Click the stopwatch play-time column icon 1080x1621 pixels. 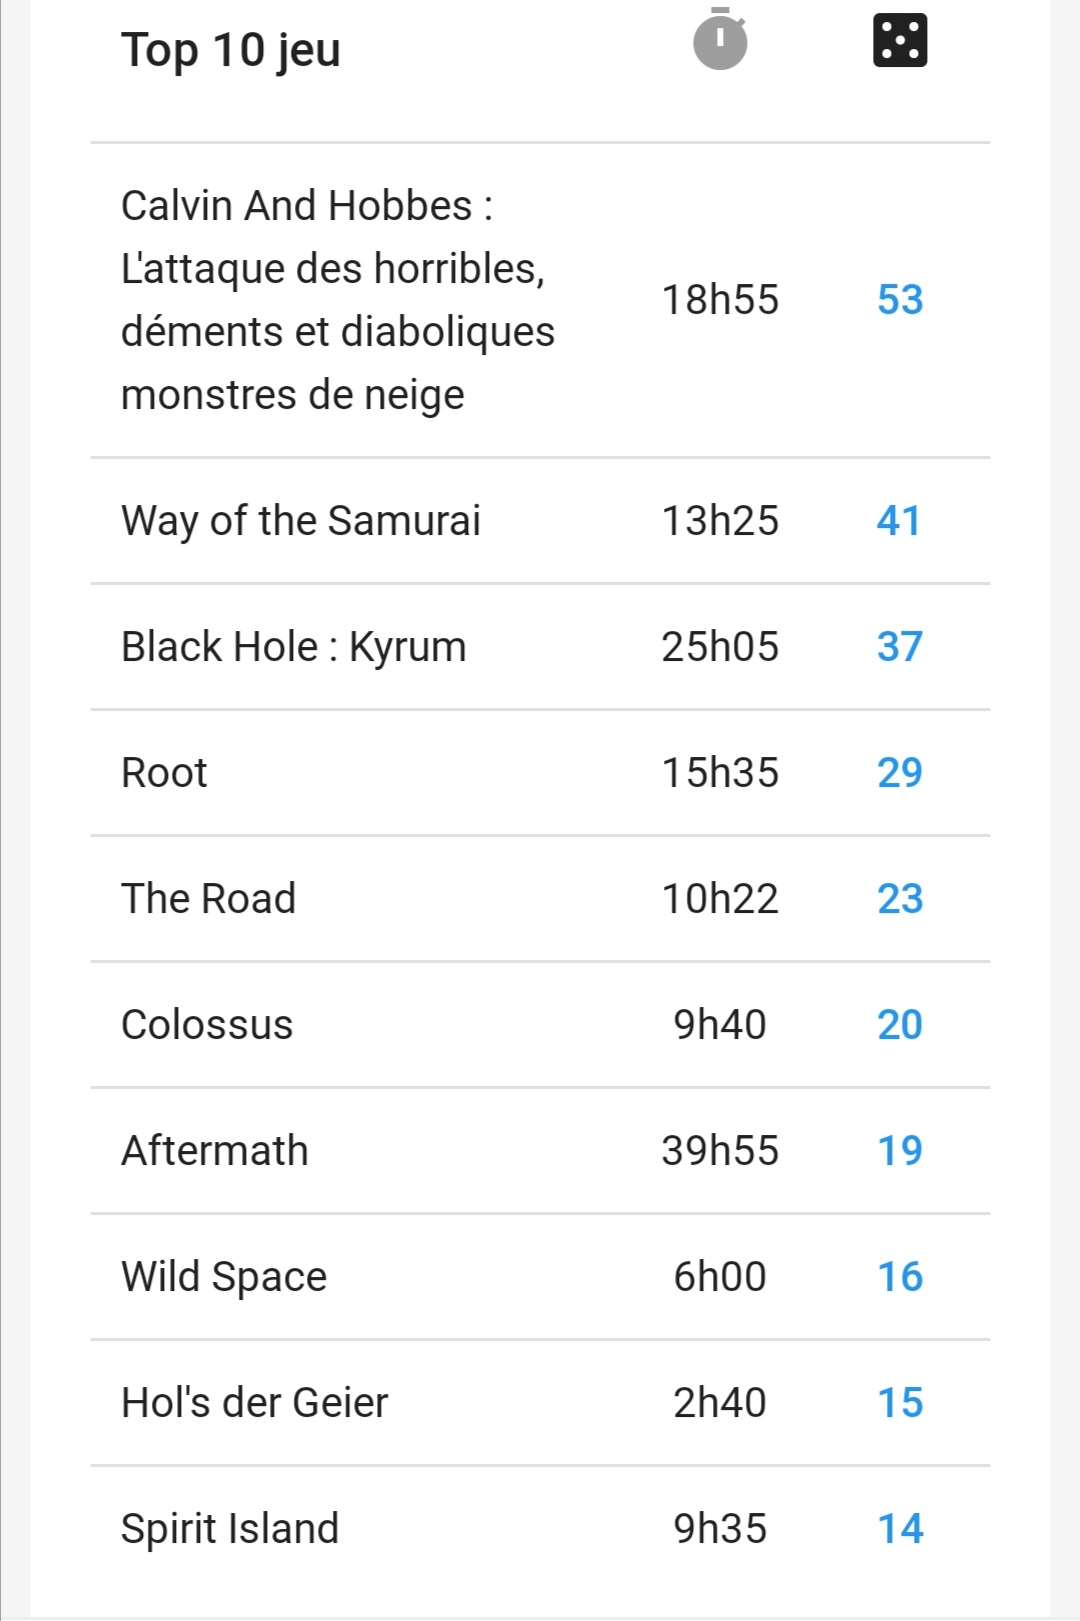click(720, 39)
